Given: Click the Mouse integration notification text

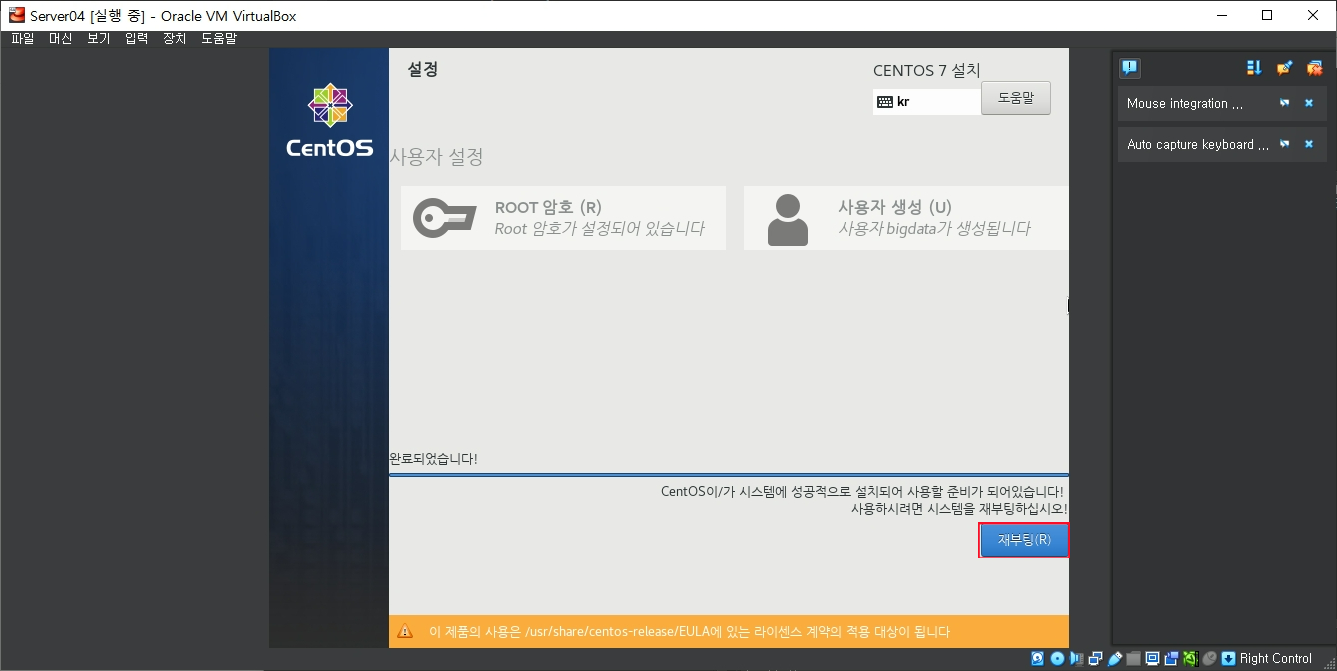Looking at the screenshot, I should coord(1185,103).
